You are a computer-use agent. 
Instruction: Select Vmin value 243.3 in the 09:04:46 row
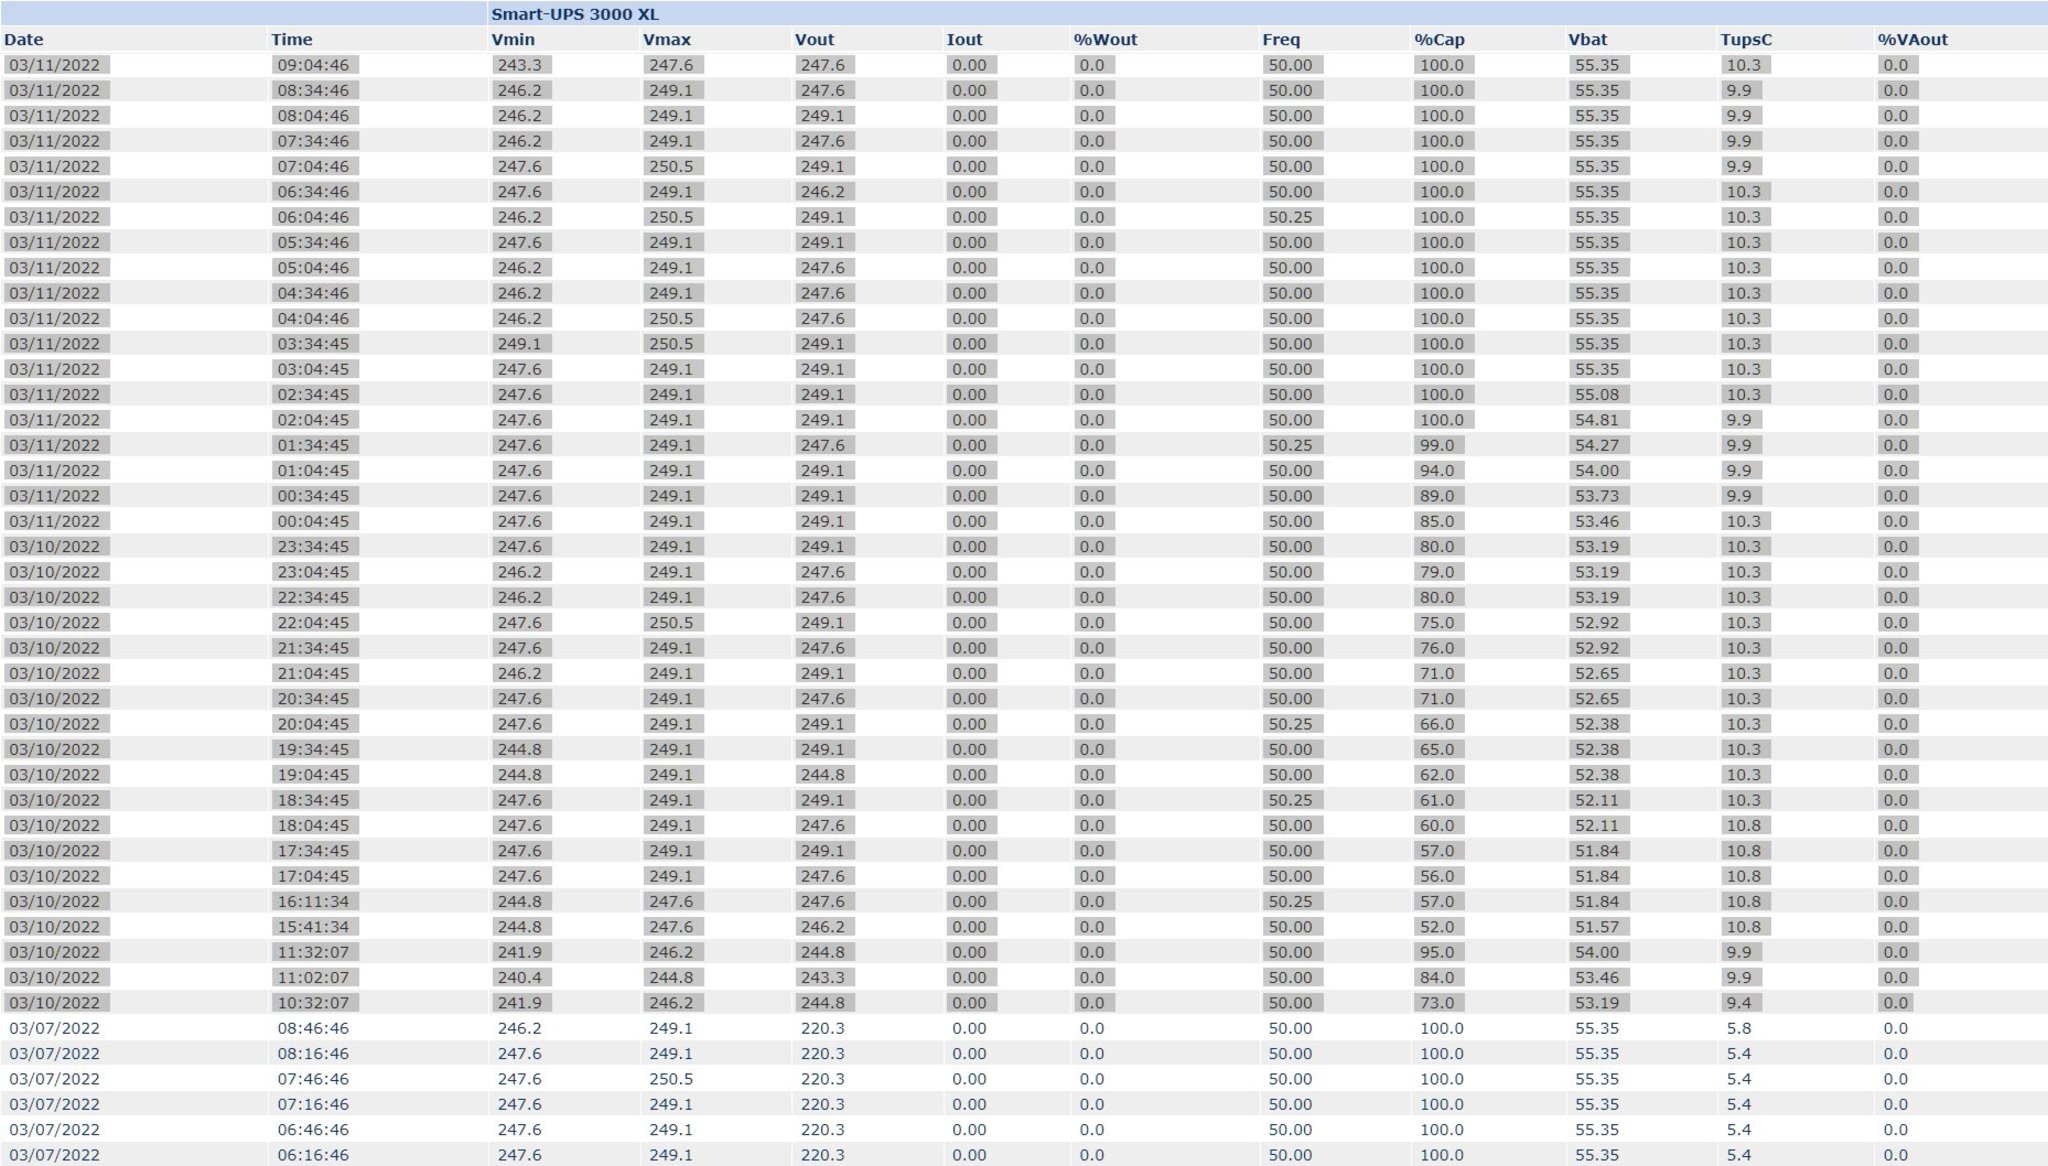[520, 65]
